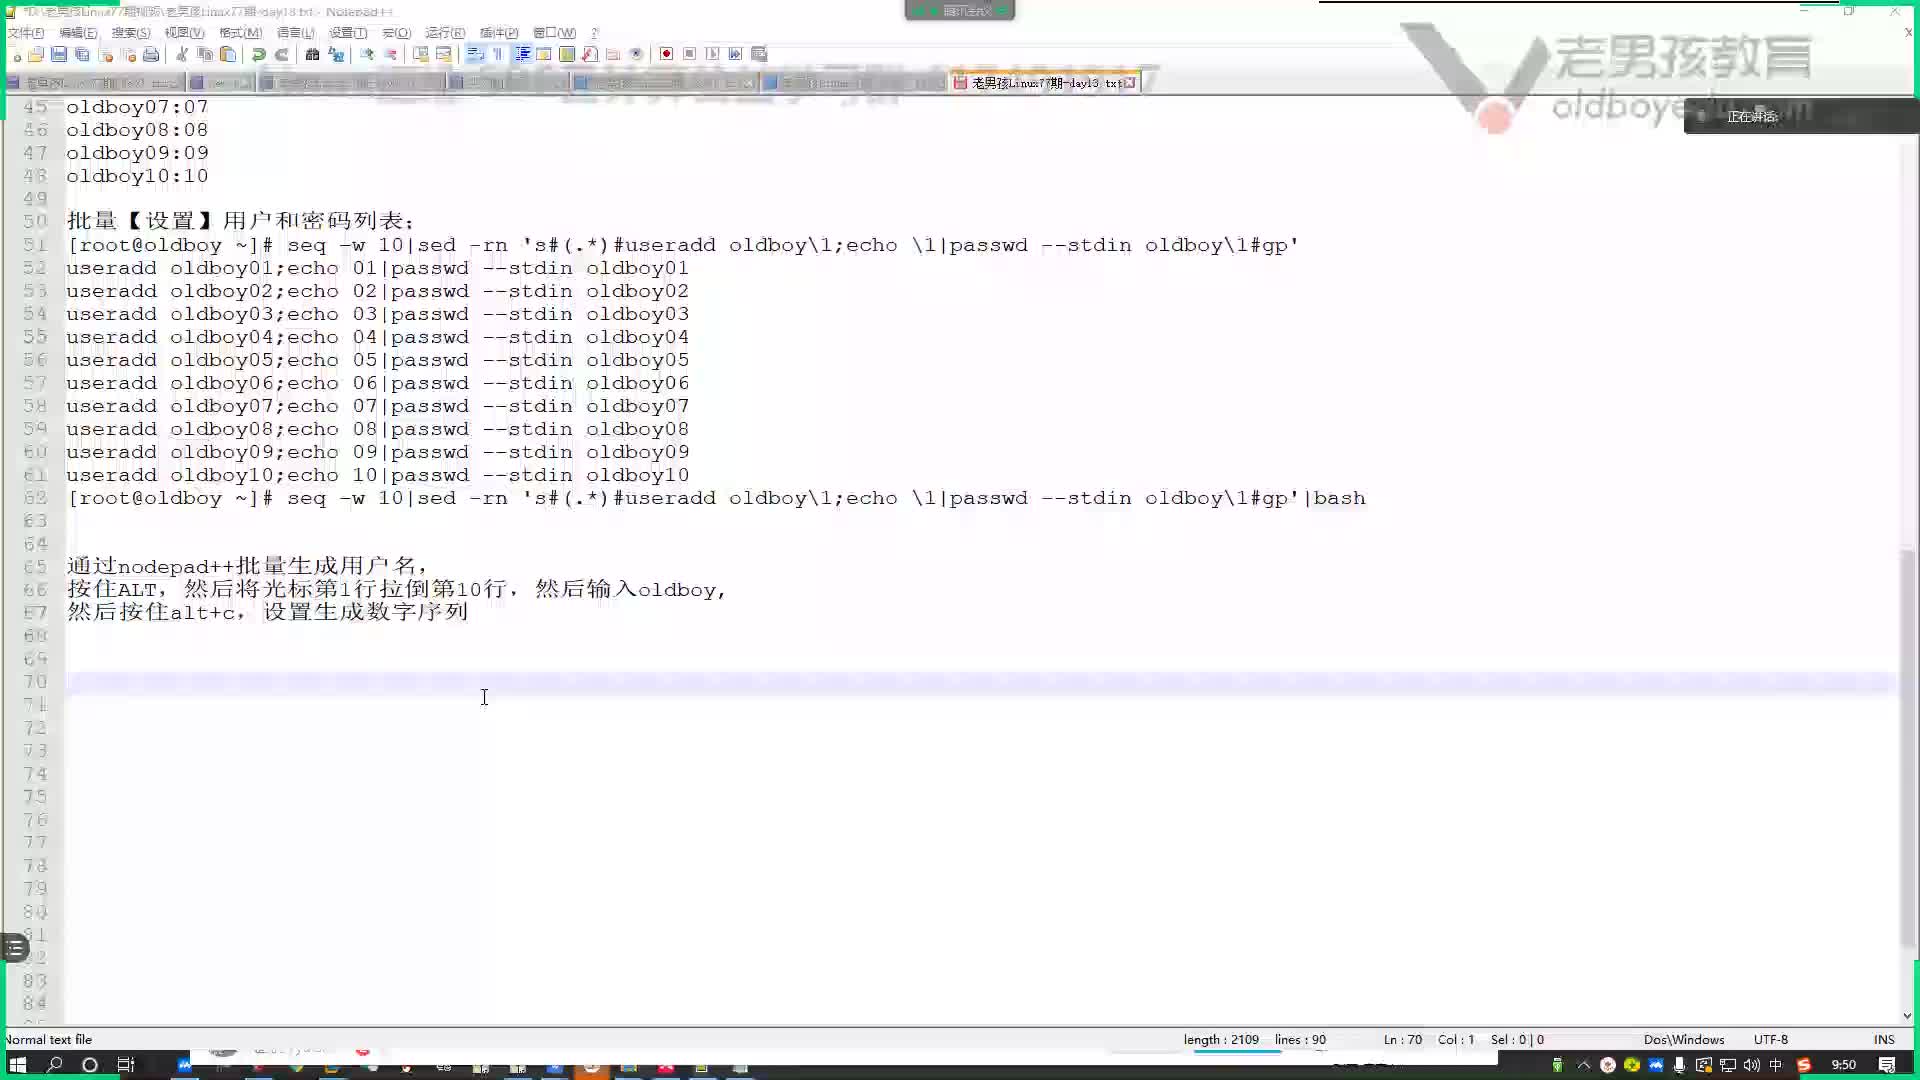This screenshot has height=1080, width=1920.
Task: Close the day13.txt tab with its X
Action: click(x=1130, y=83)
